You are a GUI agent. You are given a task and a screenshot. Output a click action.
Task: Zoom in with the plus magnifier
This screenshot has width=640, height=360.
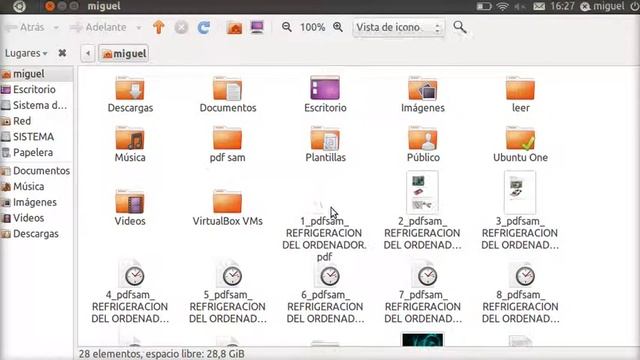tap(338, 27)
